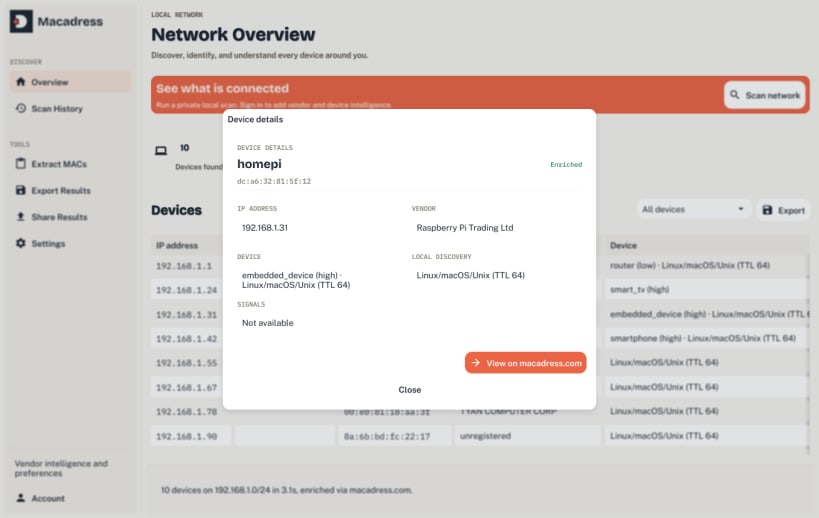Expand the All devices dropdown
This screenshot has width=819, height=518.
(693, 209)
